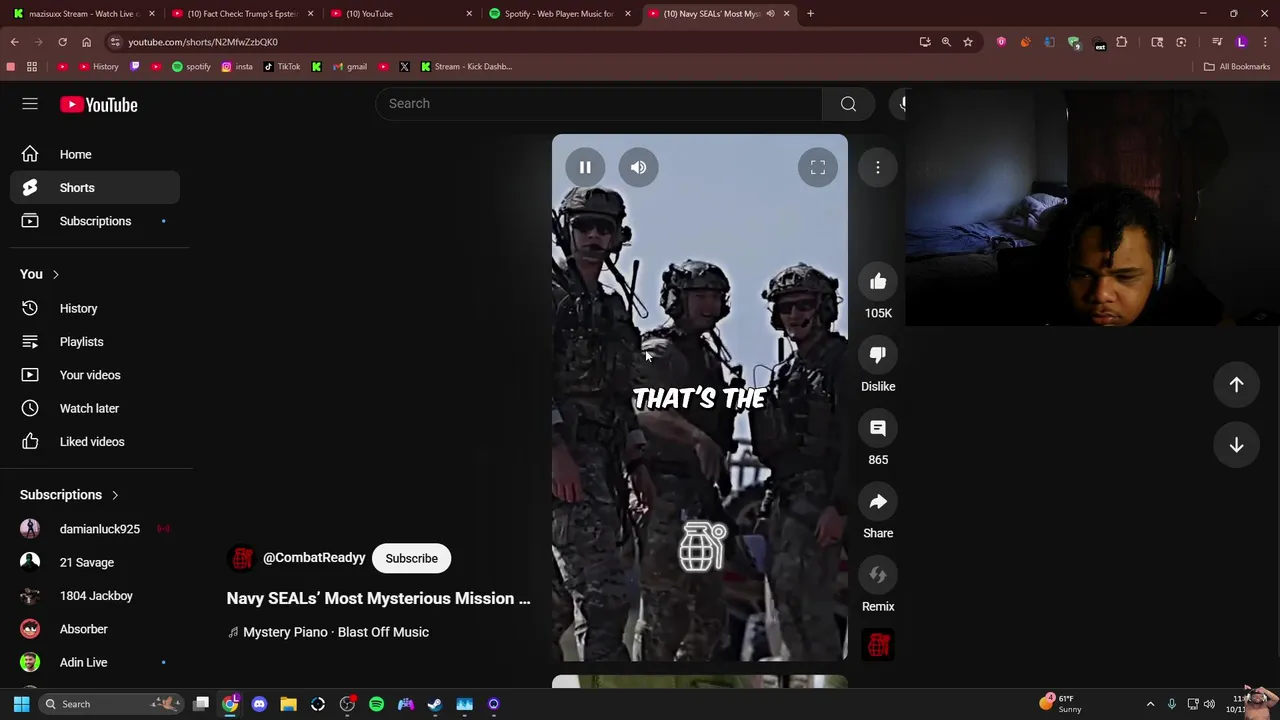Open File Explorer from the taskbar
This screenshot has height=720, width=1280.
[288, 704]
